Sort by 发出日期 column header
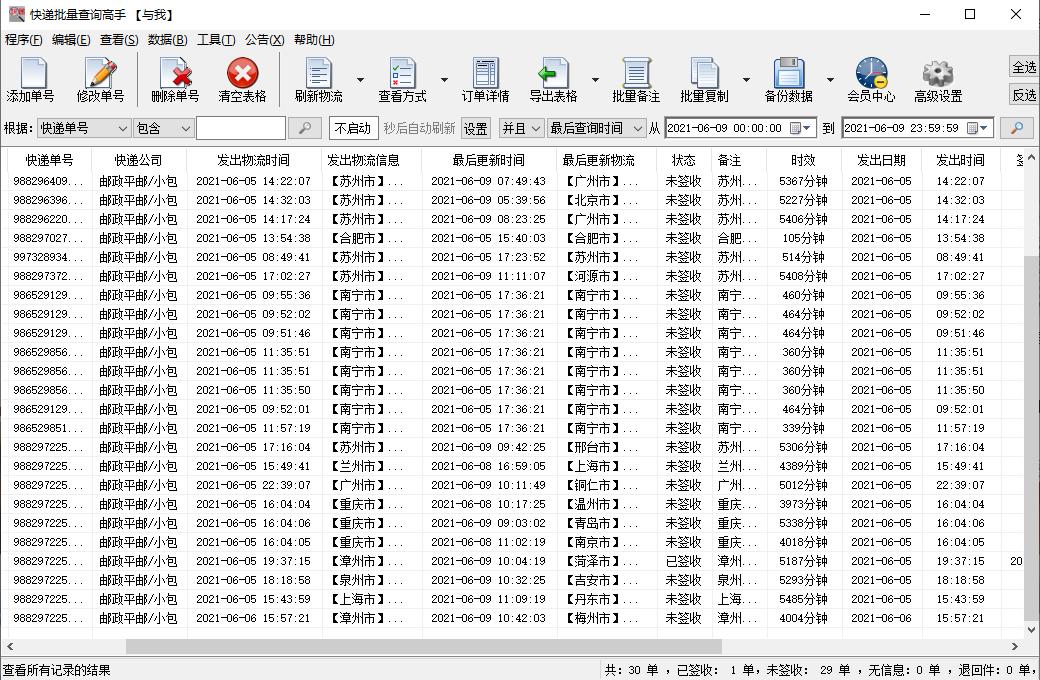 click(x=881, y=160)
